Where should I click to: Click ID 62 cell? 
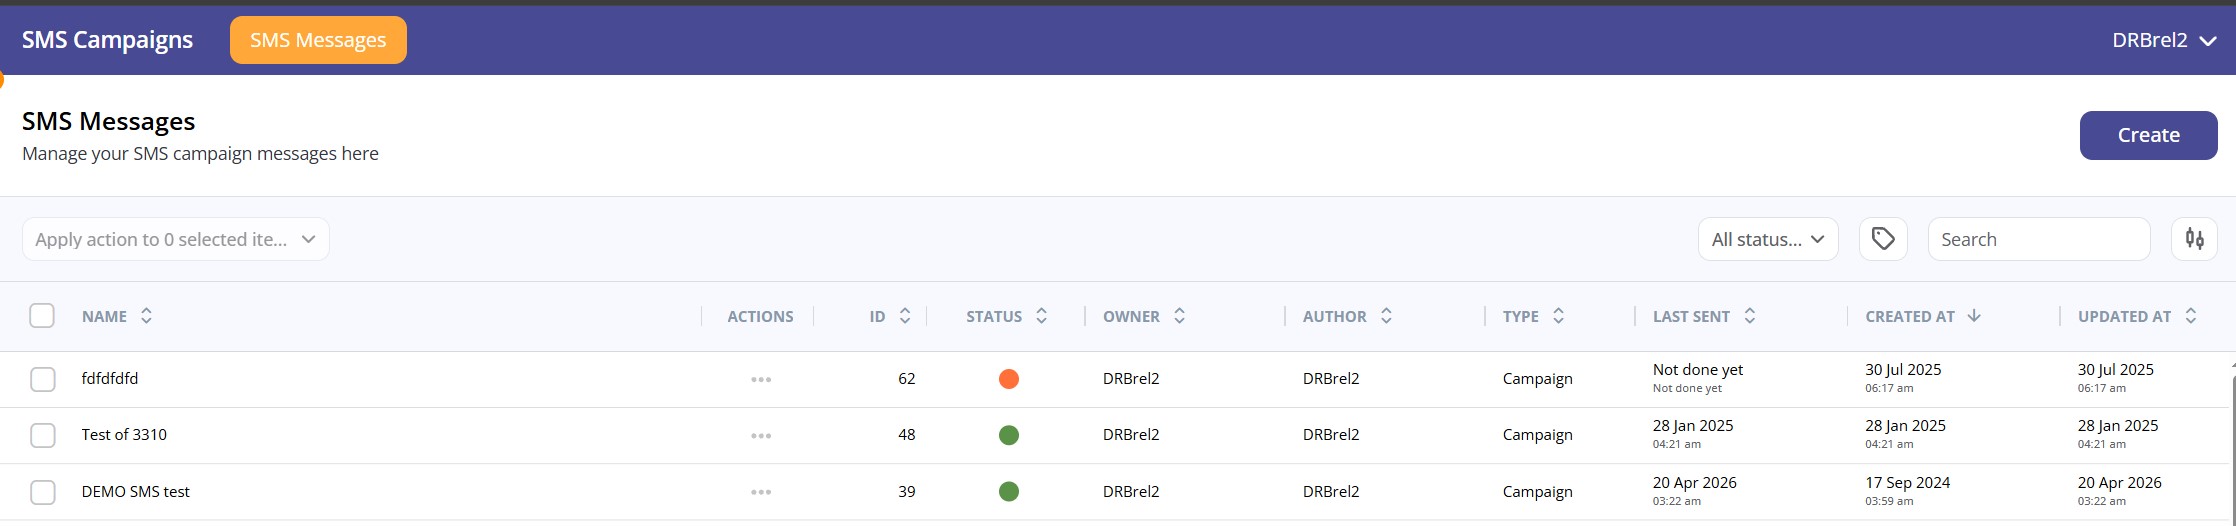click(x=907, y=378)
